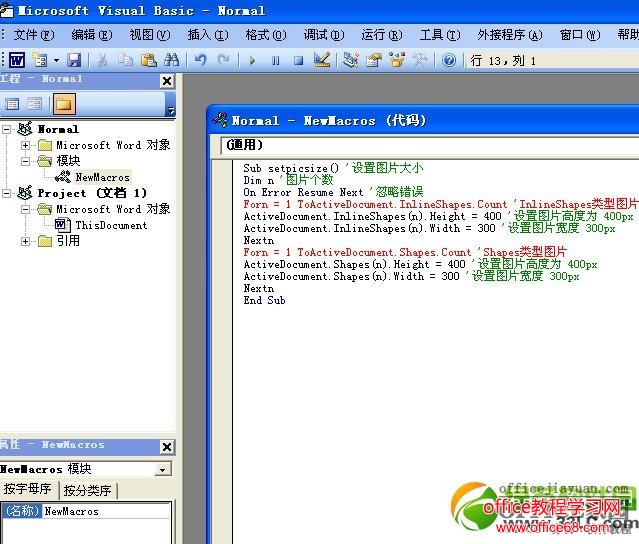This screenshot has width=639, height=544.
Task: Click the View Code icon in Project panel
Action: pyautogui.click(x=12, y=104)
